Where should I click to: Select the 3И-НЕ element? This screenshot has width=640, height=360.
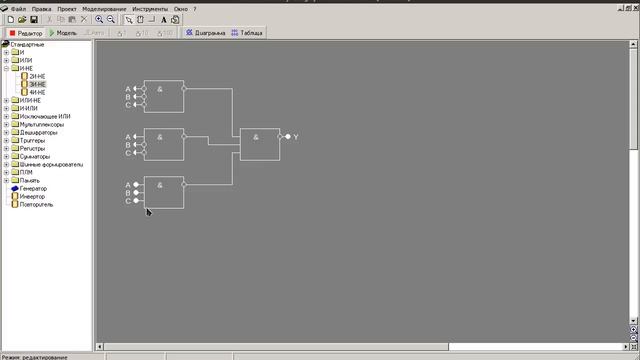pyautogui.click(x=37, y=84)
